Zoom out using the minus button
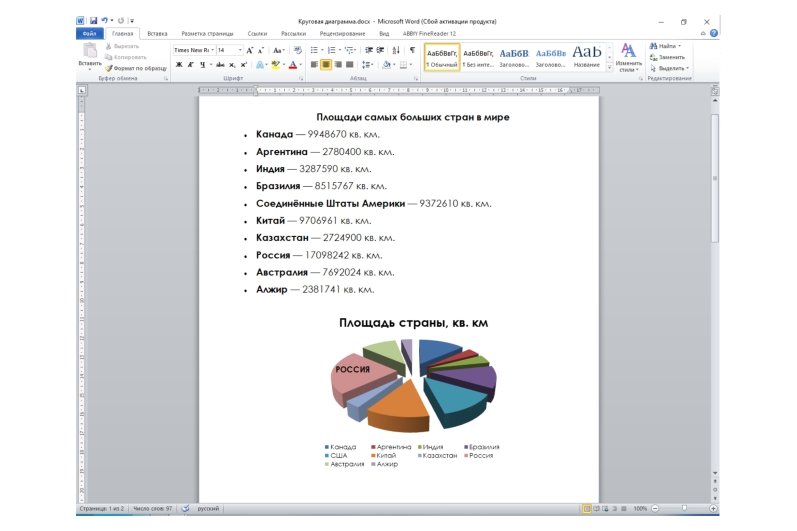Image resolution: width=797 pixels, height=531 pixels. [x=655, y=508]
